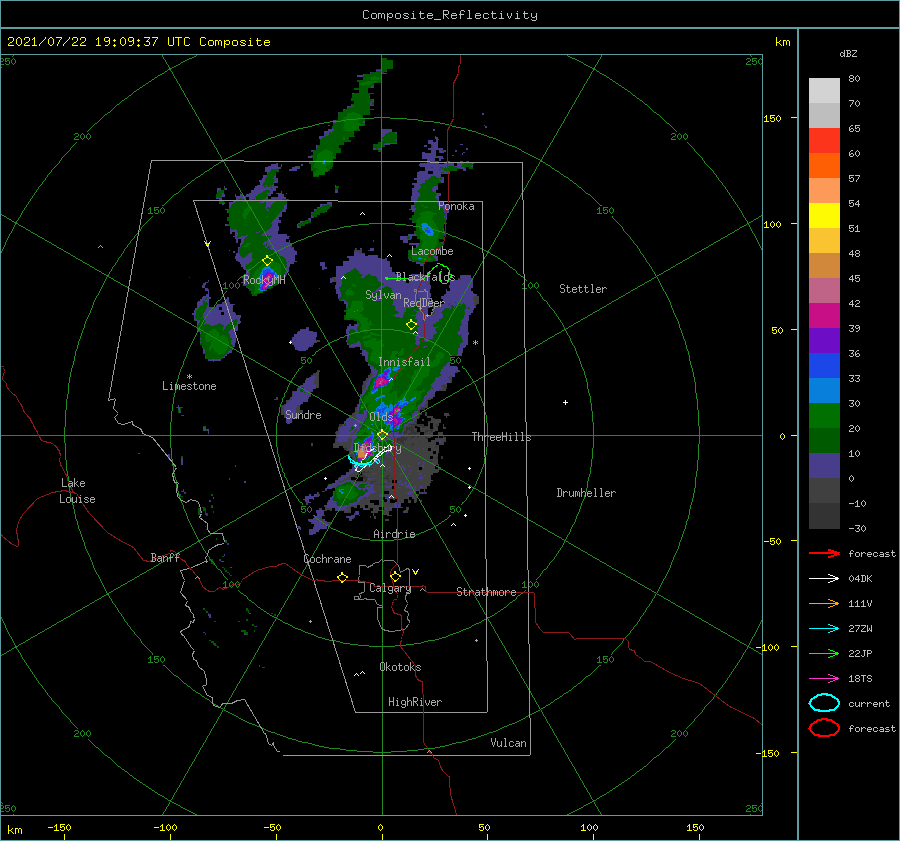The height and width of the screenshot is (841, 900).
Task: Select the magenta 39-42 dBZ color swatch
Action: (x=824, y=316)
